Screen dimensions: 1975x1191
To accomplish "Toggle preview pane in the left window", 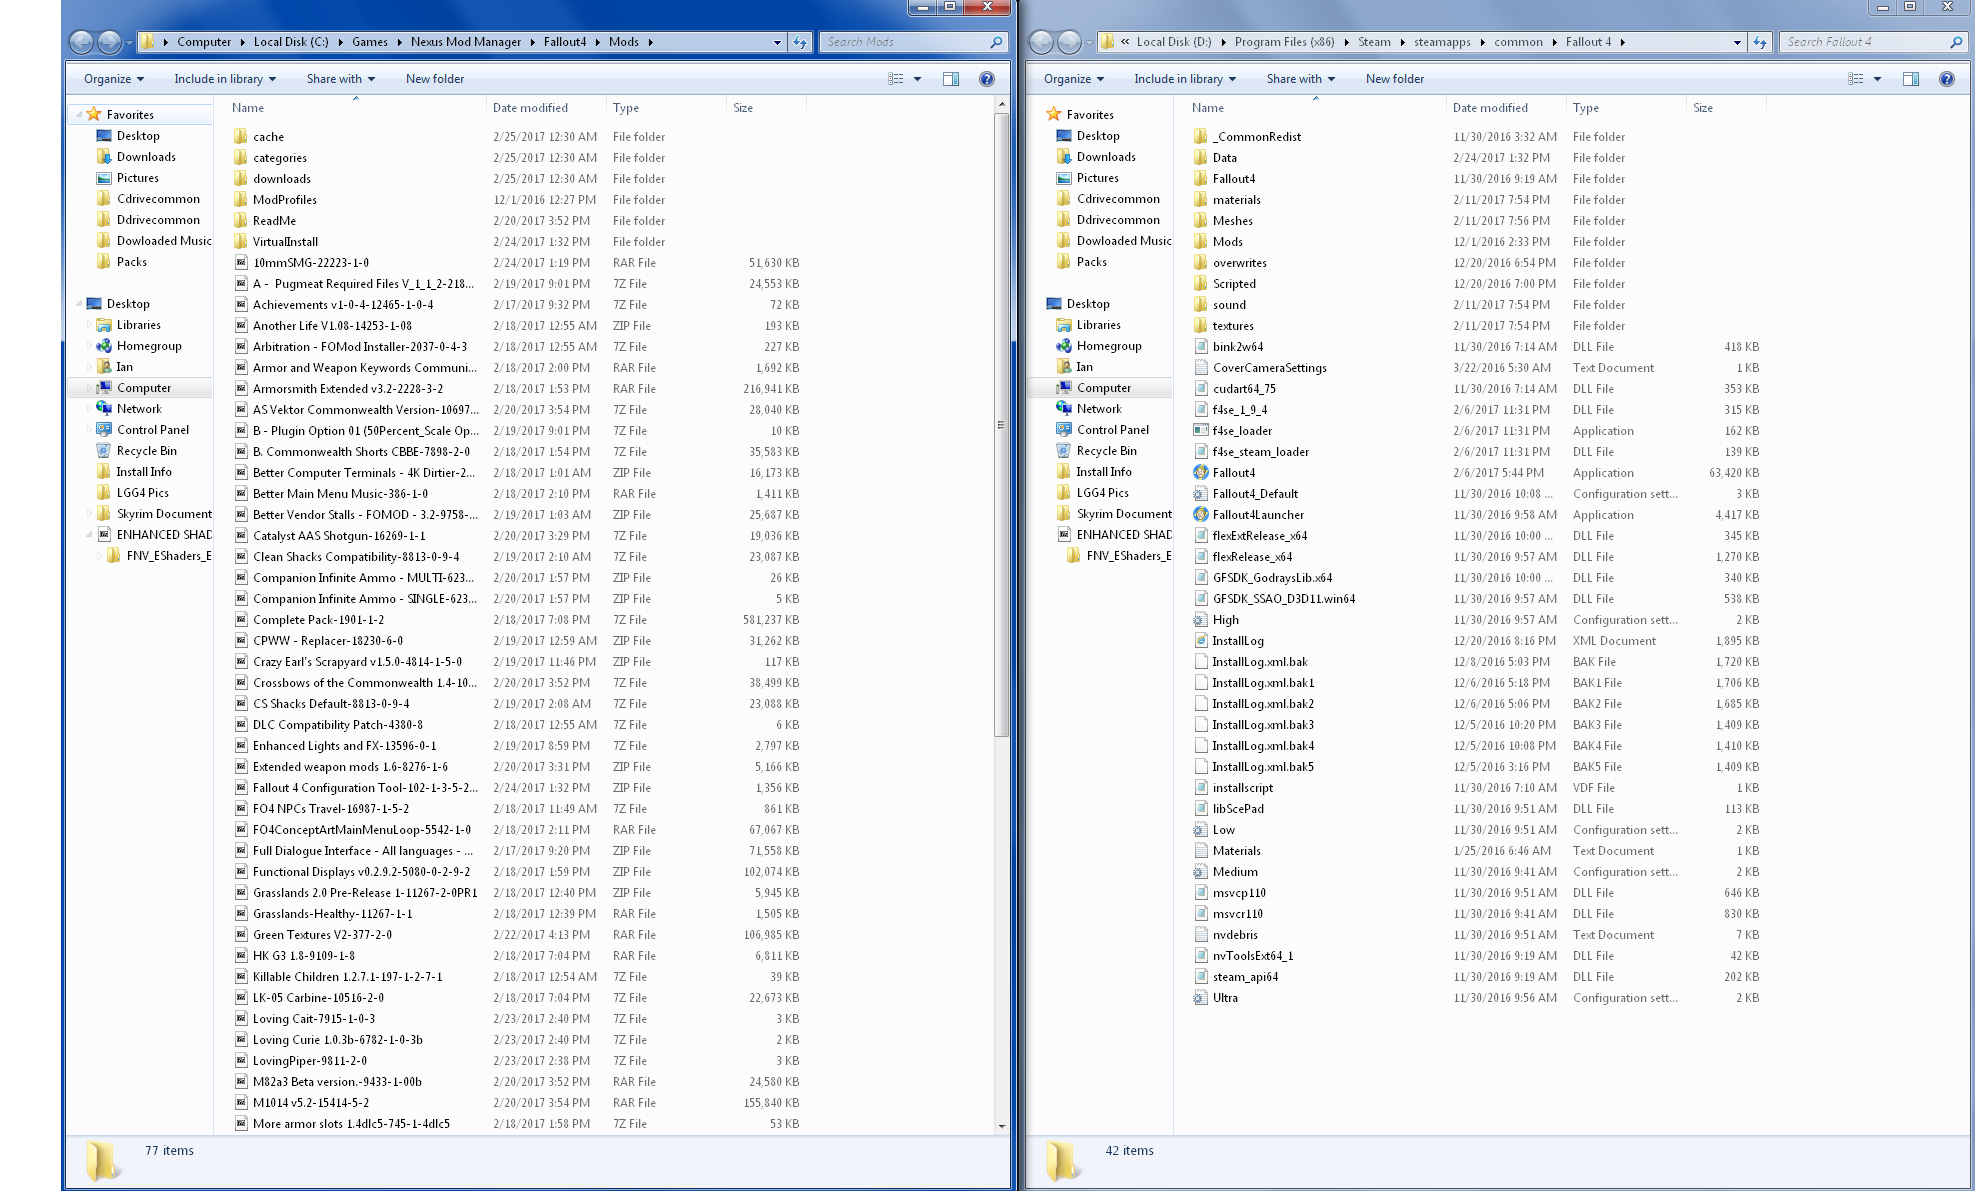I will click(951, 79).
